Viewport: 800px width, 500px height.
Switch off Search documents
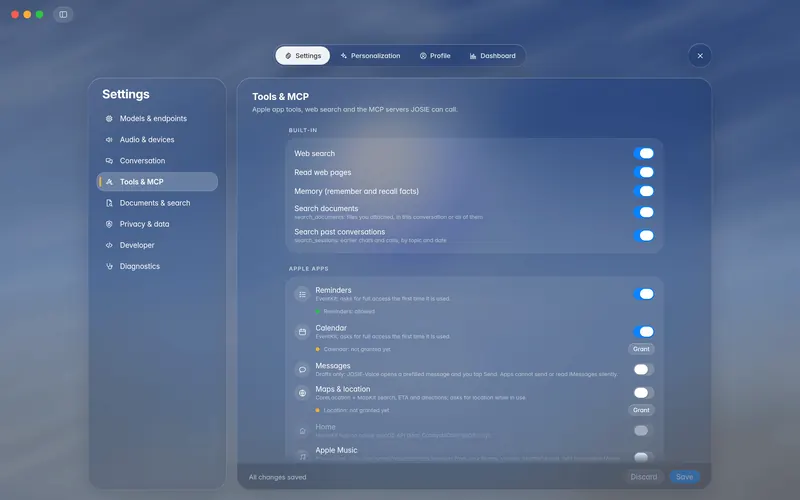643,212
